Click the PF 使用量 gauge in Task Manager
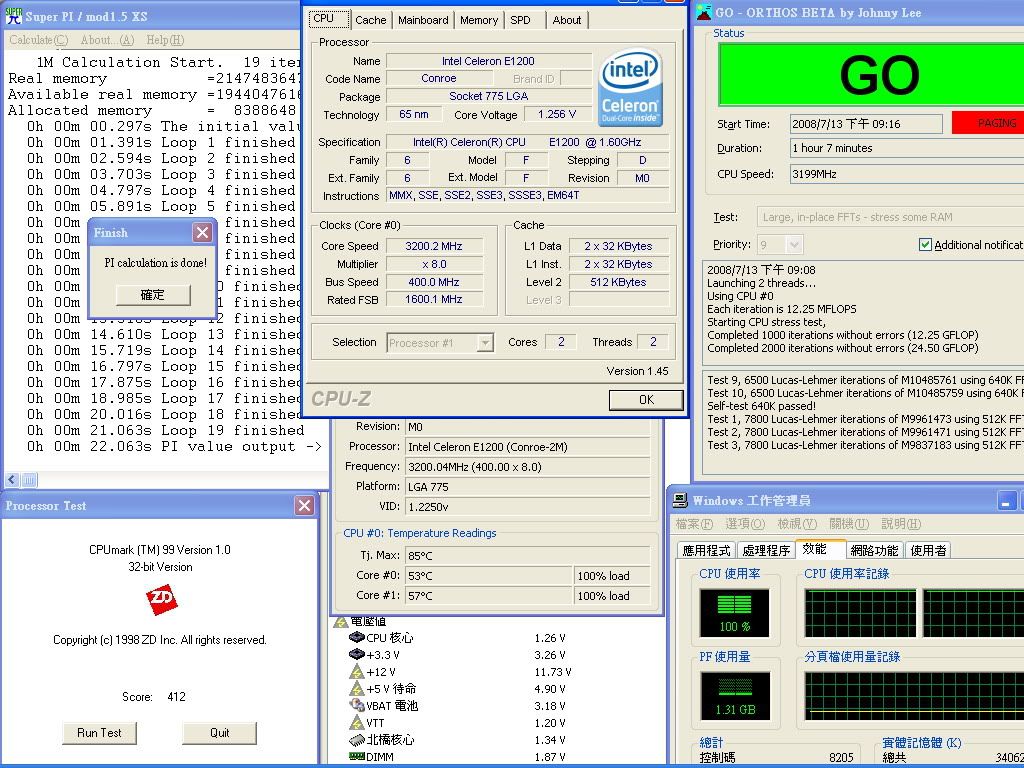The width and height of the screenshot is (1024, 768). pos(735,696)
